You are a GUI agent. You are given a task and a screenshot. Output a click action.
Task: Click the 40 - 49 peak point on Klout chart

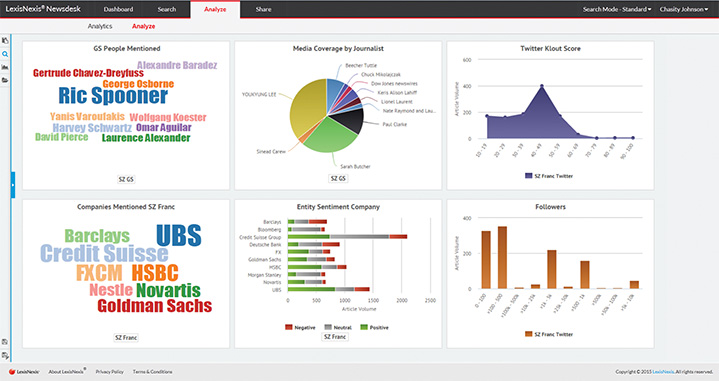click(x=542, y=86)
